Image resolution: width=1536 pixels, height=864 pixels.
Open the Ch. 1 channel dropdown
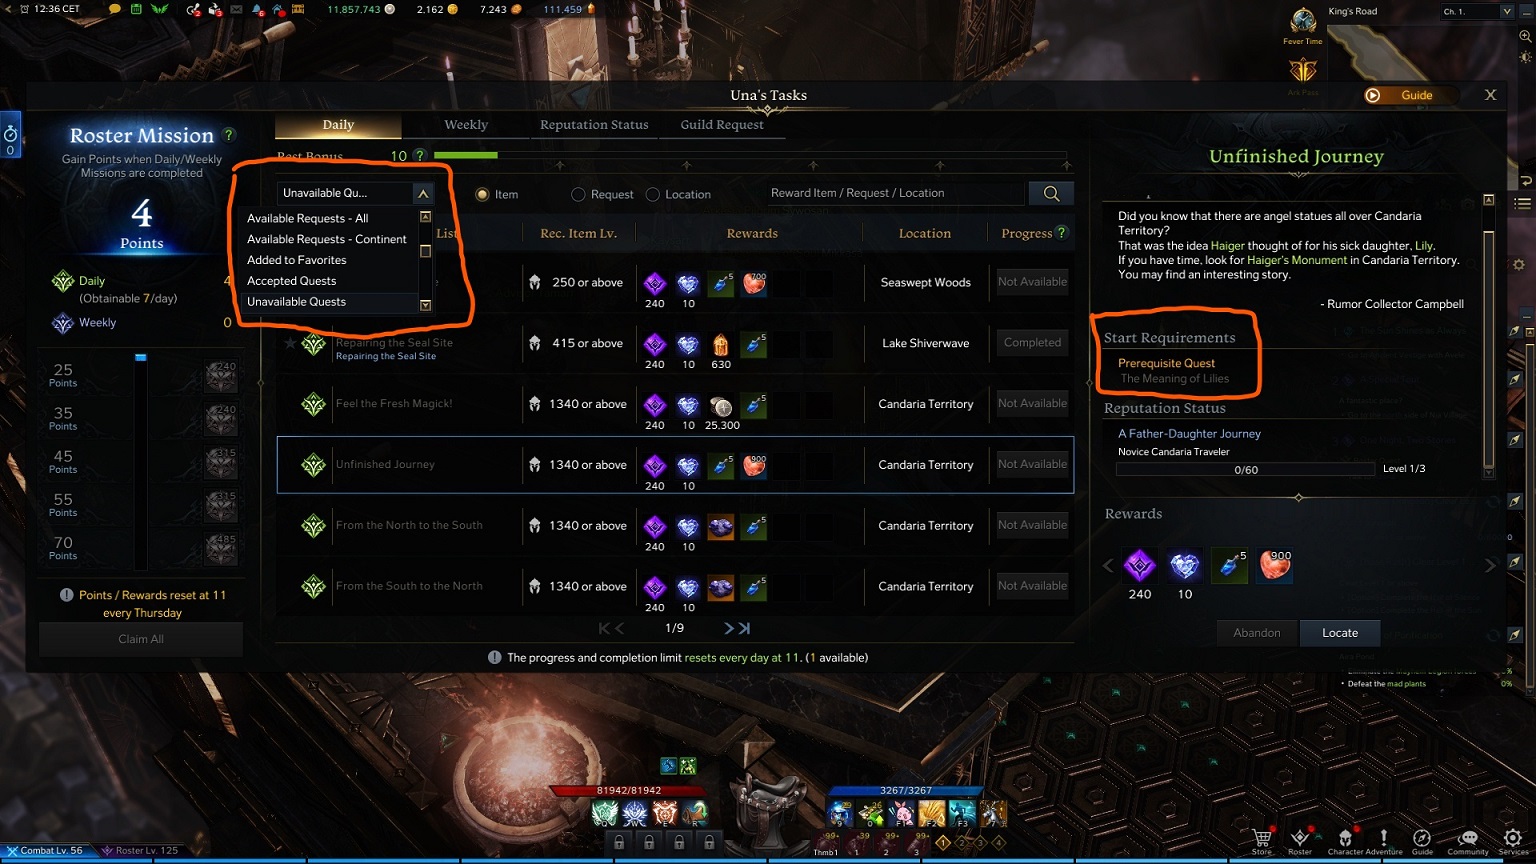pos(1476,11)
